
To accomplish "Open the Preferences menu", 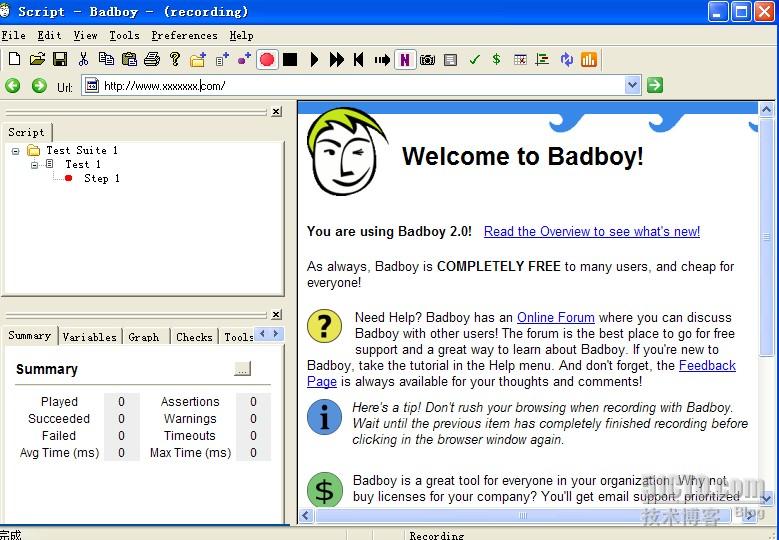I will click(x=184, y=35).
